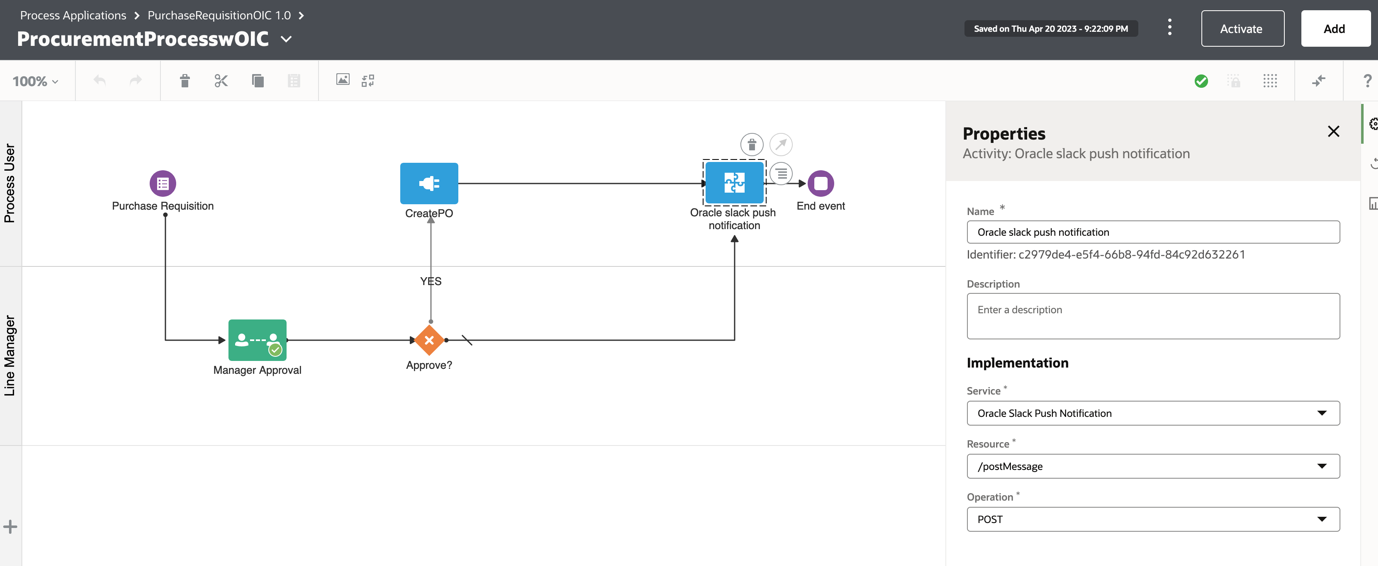Image resolution: width=1378 pixels, height=566 pixels.
Task: Delete the selected activity using floating trash icon
Action: [752, 145]
